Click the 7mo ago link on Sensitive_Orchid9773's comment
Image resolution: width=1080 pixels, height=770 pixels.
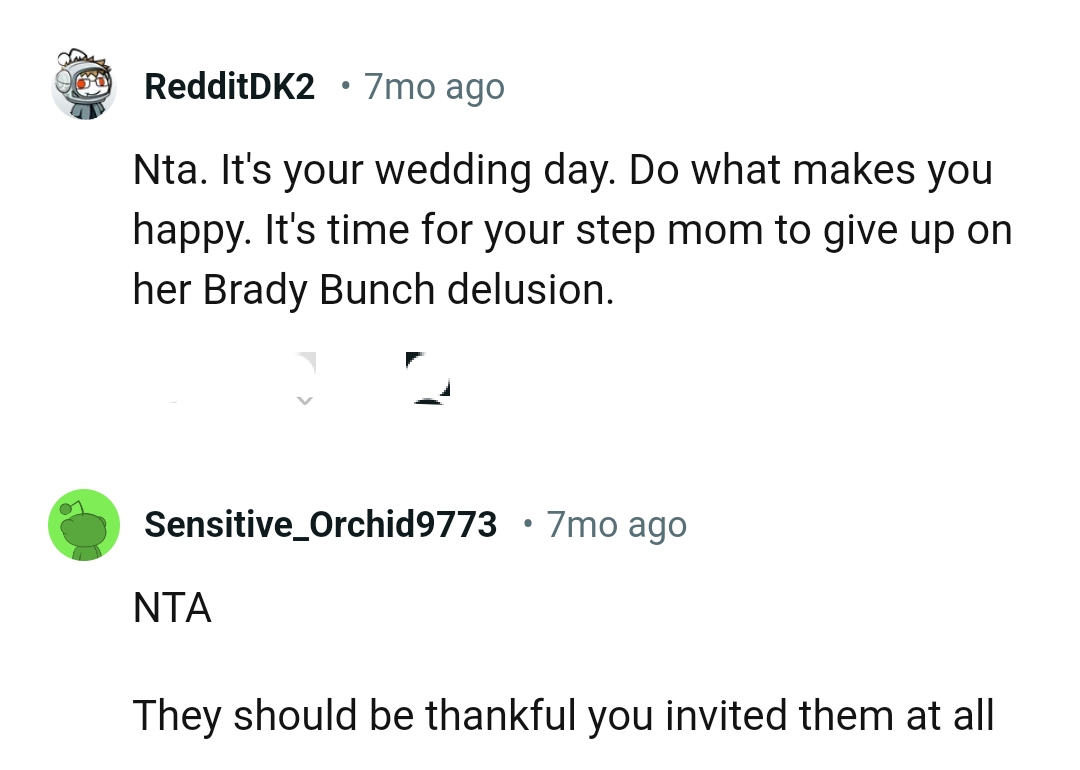(x=616, y=524)
